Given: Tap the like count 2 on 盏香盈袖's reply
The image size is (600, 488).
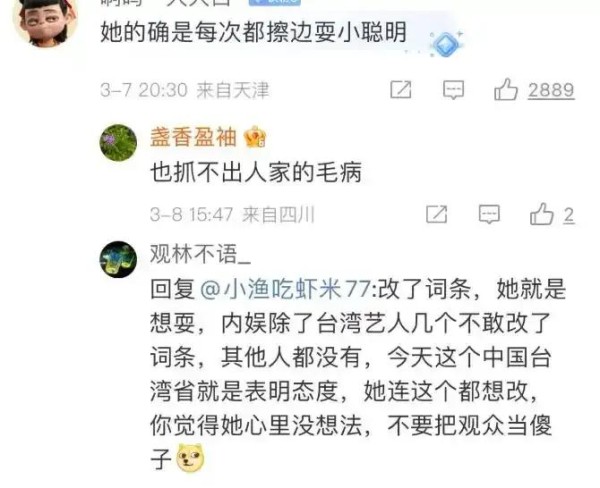Looking at the screenshot, I should 569,215.
